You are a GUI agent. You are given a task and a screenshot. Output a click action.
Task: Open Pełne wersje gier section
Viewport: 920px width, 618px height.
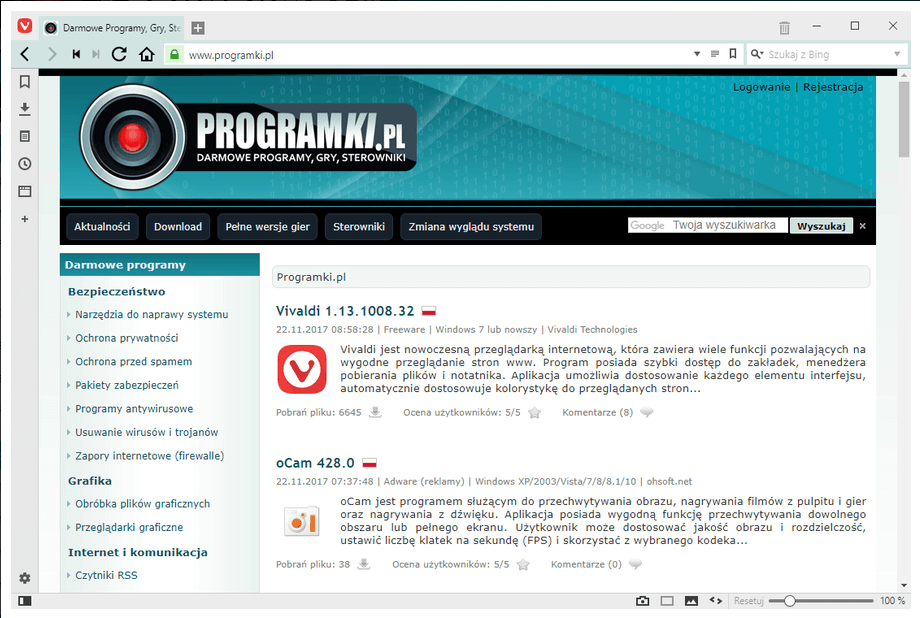click(x=268, y=227)
